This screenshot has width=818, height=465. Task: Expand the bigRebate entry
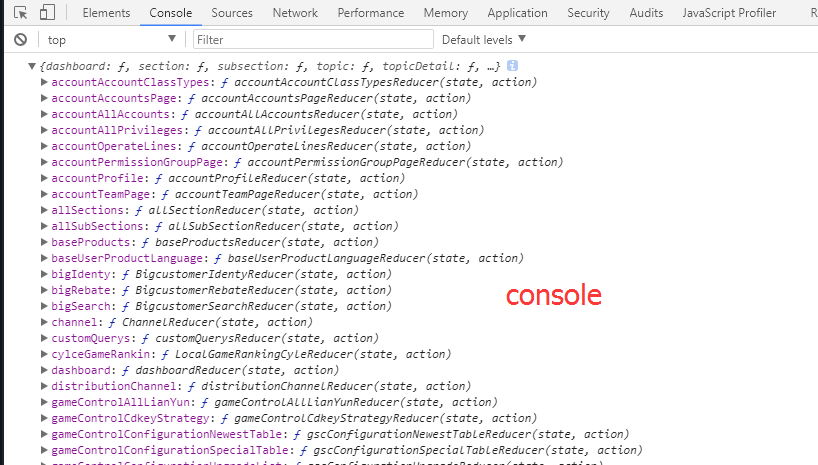pos(44,290)
